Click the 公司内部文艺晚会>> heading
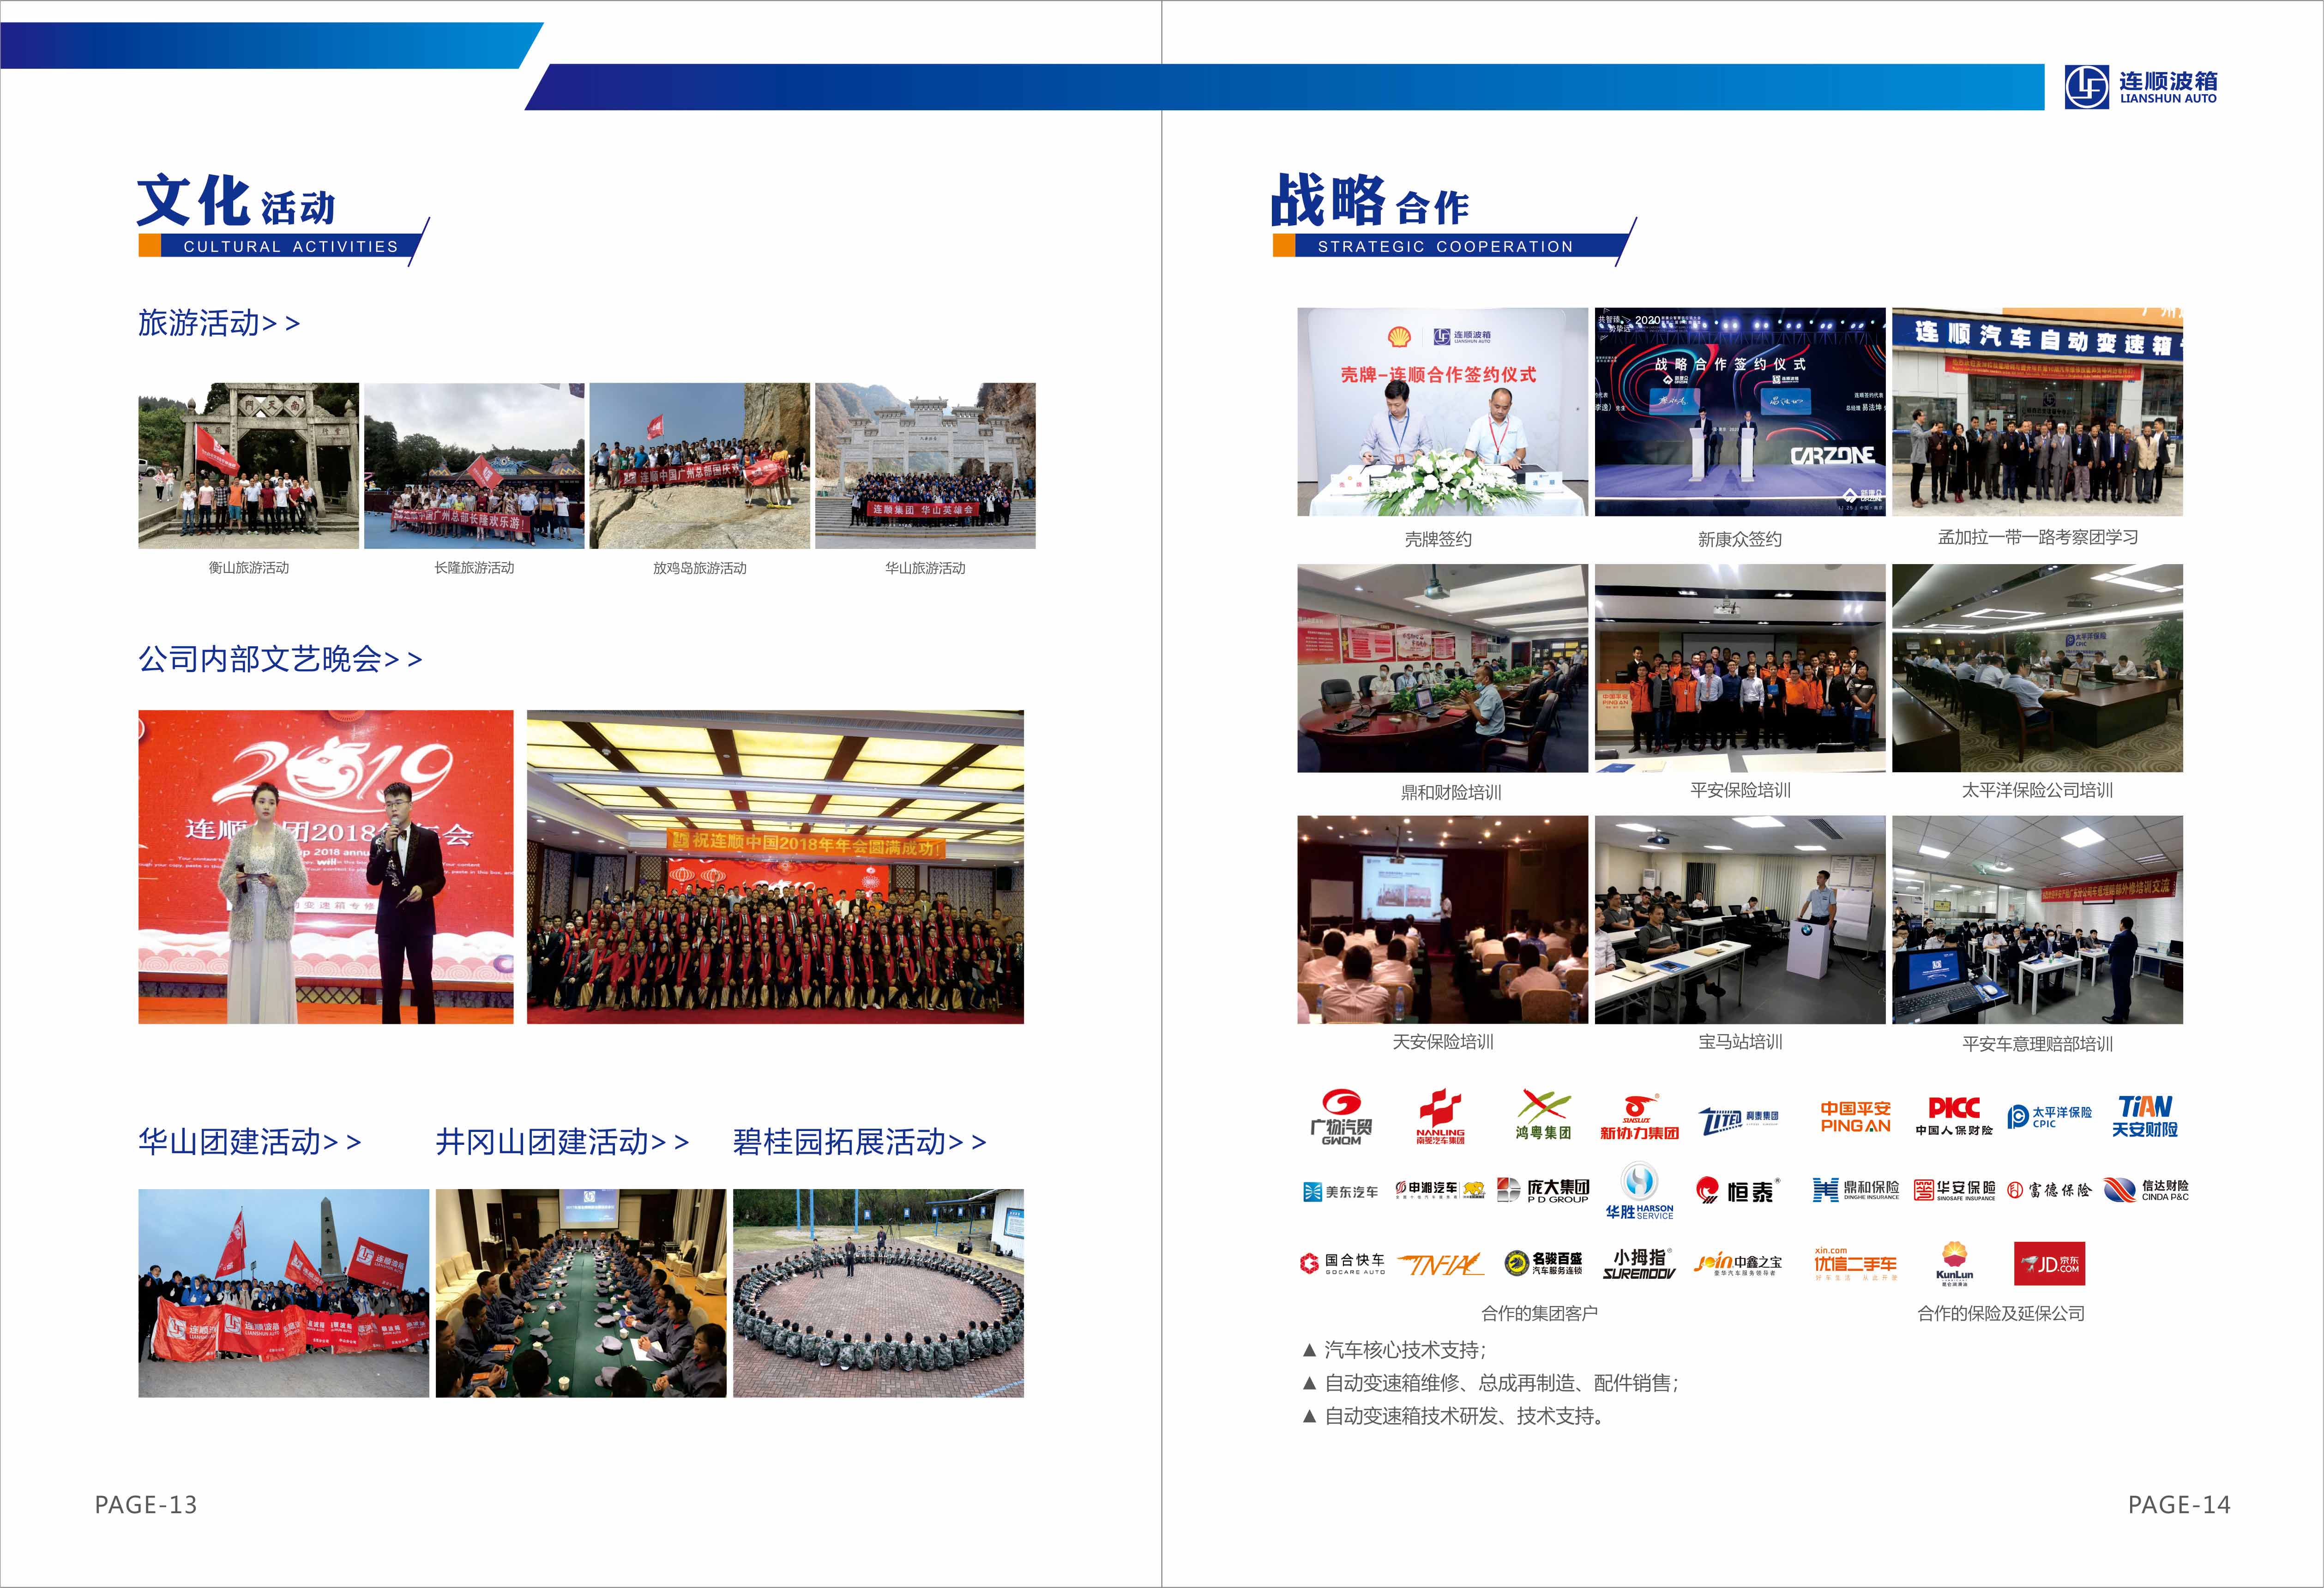Image resolution: width=2324 pixels, height=1588 pixels. pyautogui.click(x=280, y=659)
